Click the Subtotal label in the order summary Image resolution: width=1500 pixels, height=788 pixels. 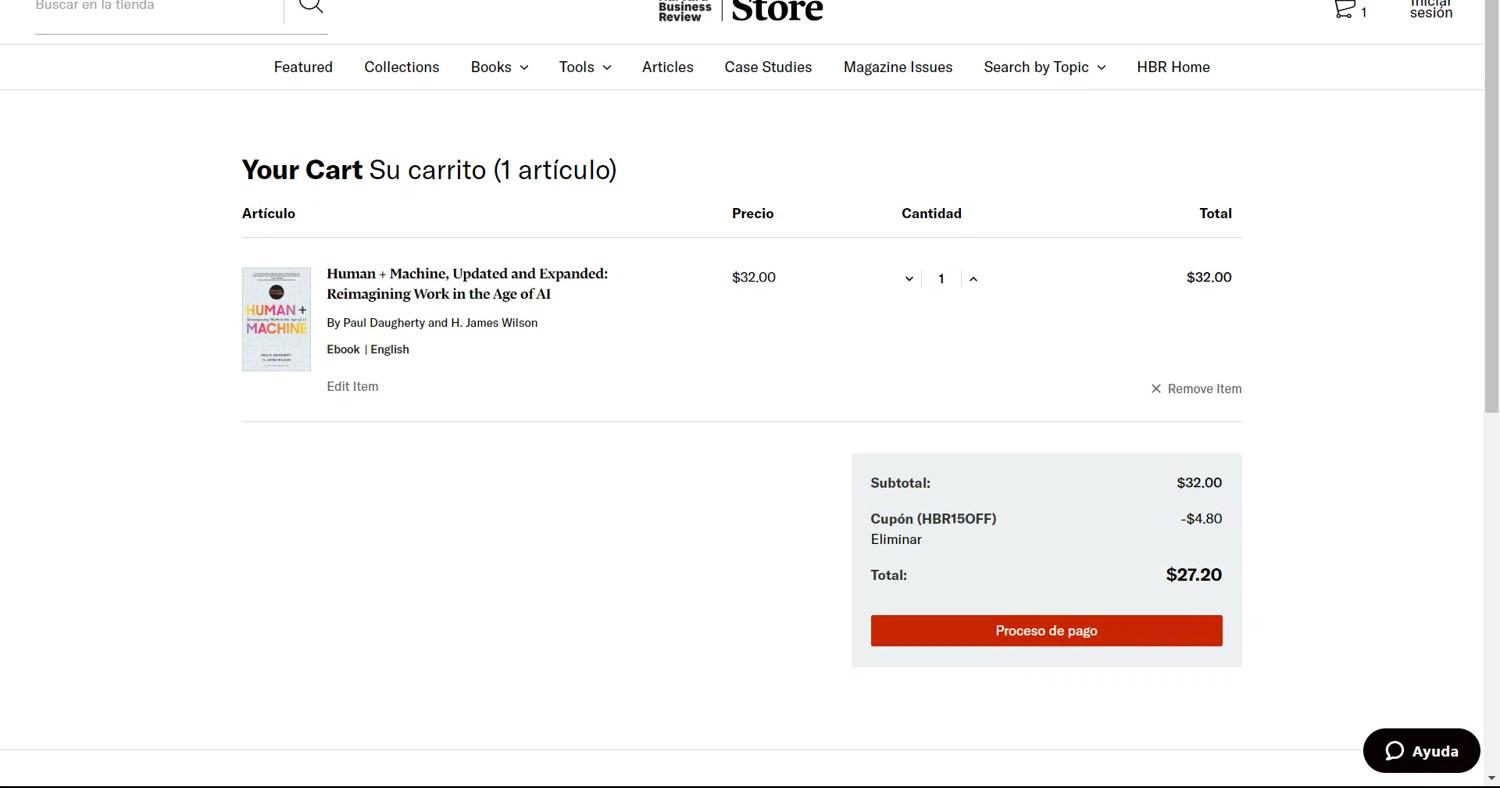coord(900,483)
